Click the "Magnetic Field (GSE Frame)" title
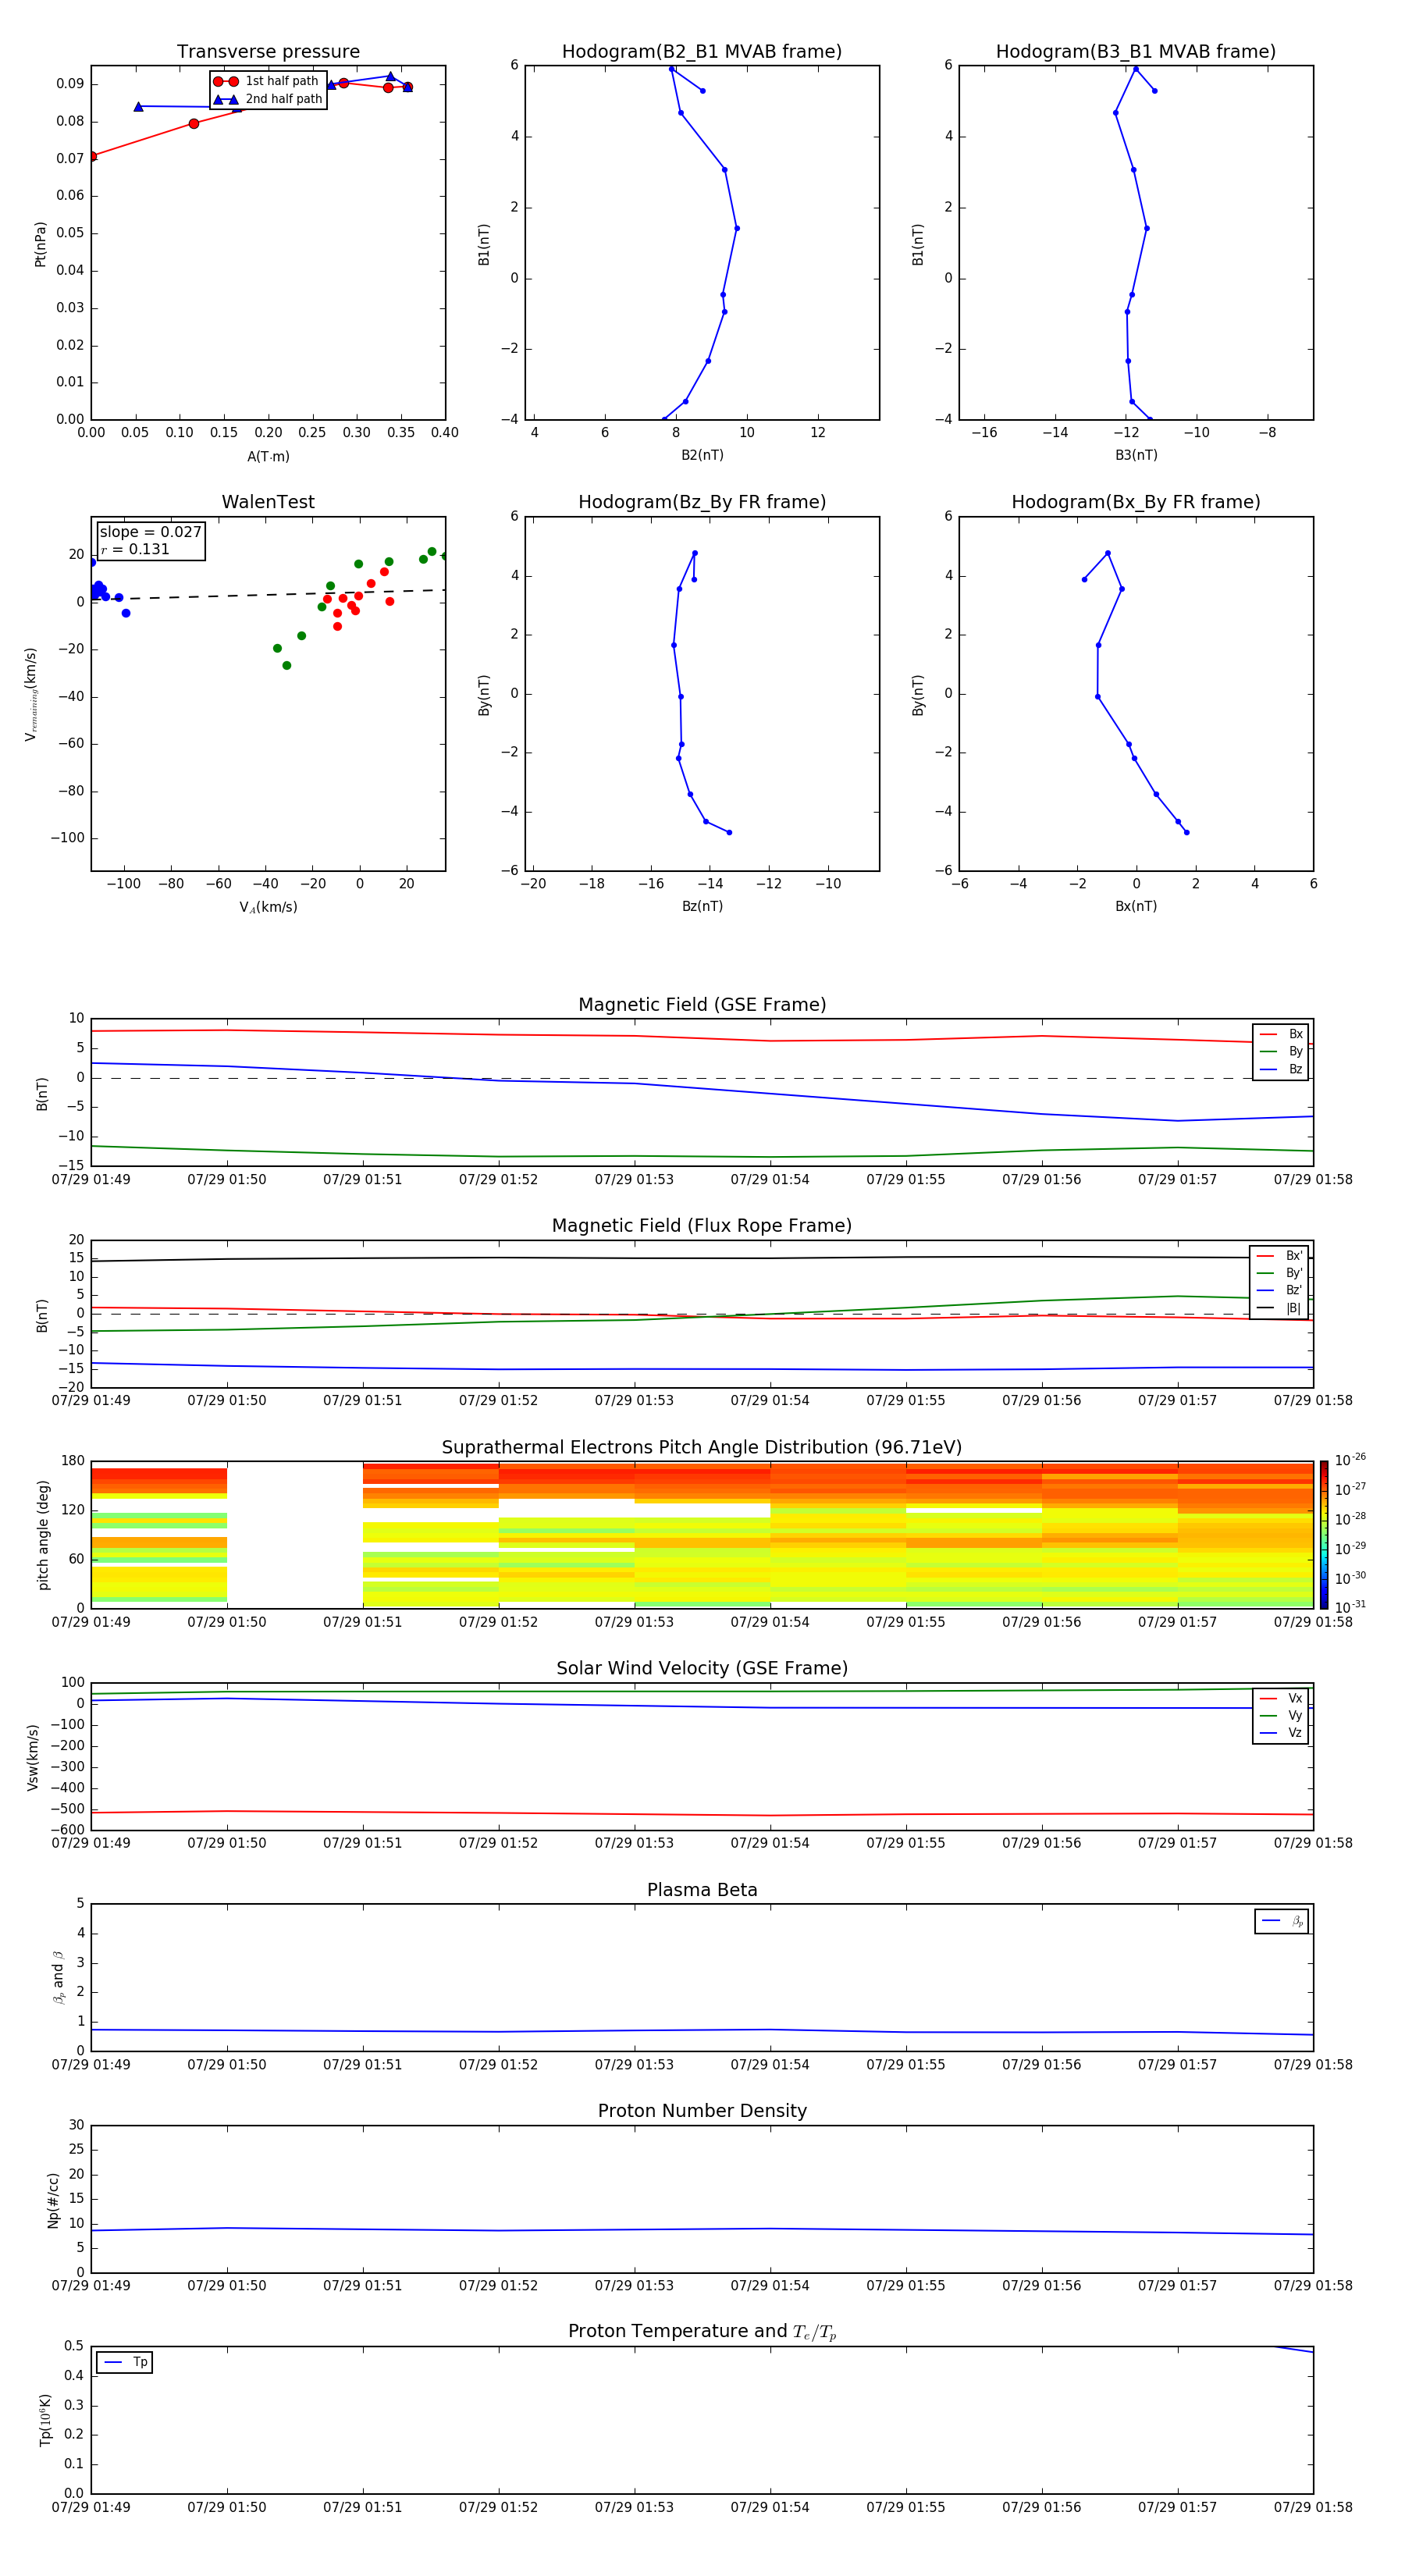 [702, 1005]
